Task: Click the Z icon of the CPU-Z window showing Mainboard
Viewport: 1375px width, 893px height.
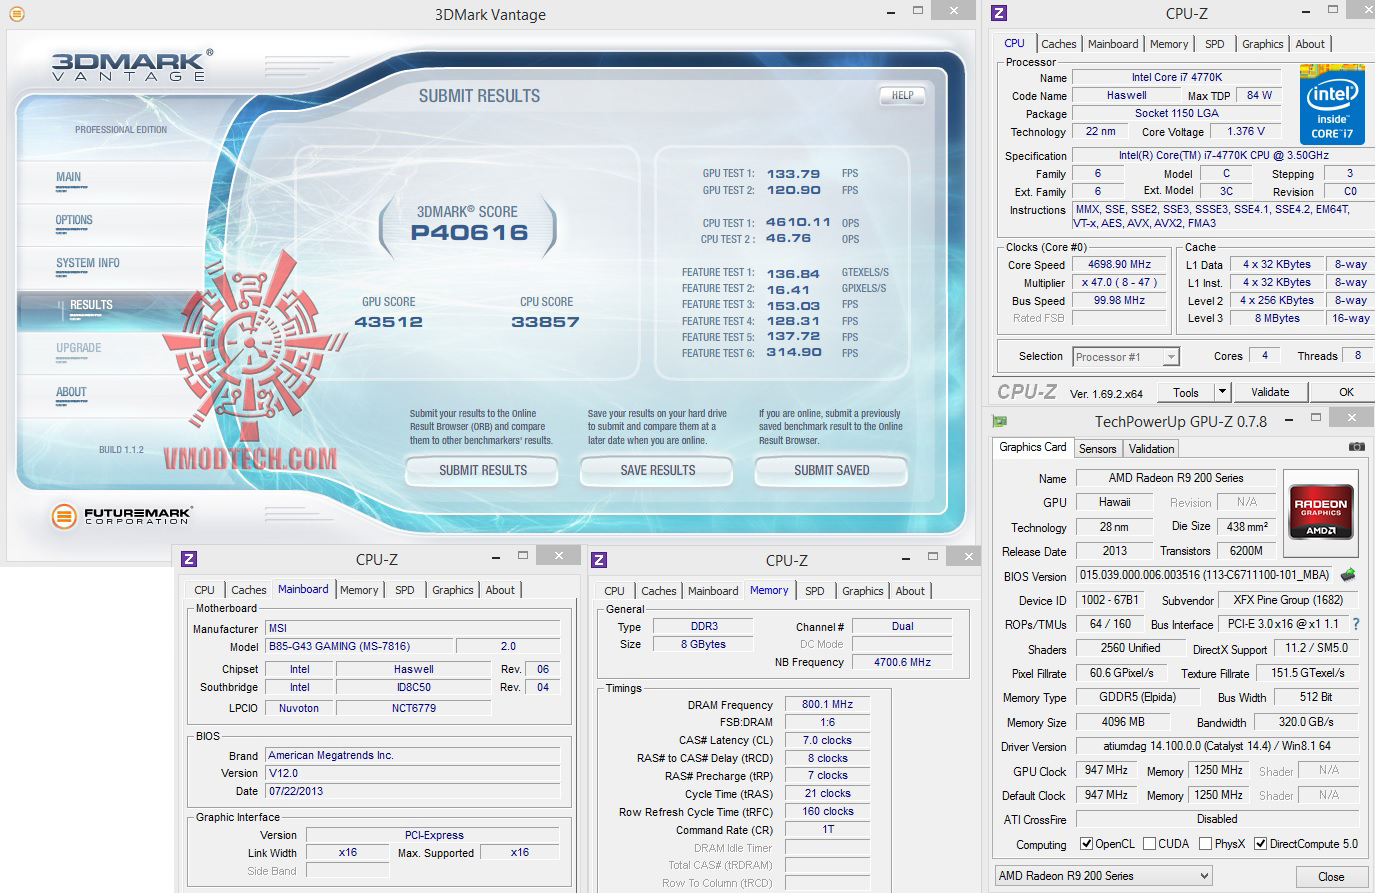Action: [189, 560]
